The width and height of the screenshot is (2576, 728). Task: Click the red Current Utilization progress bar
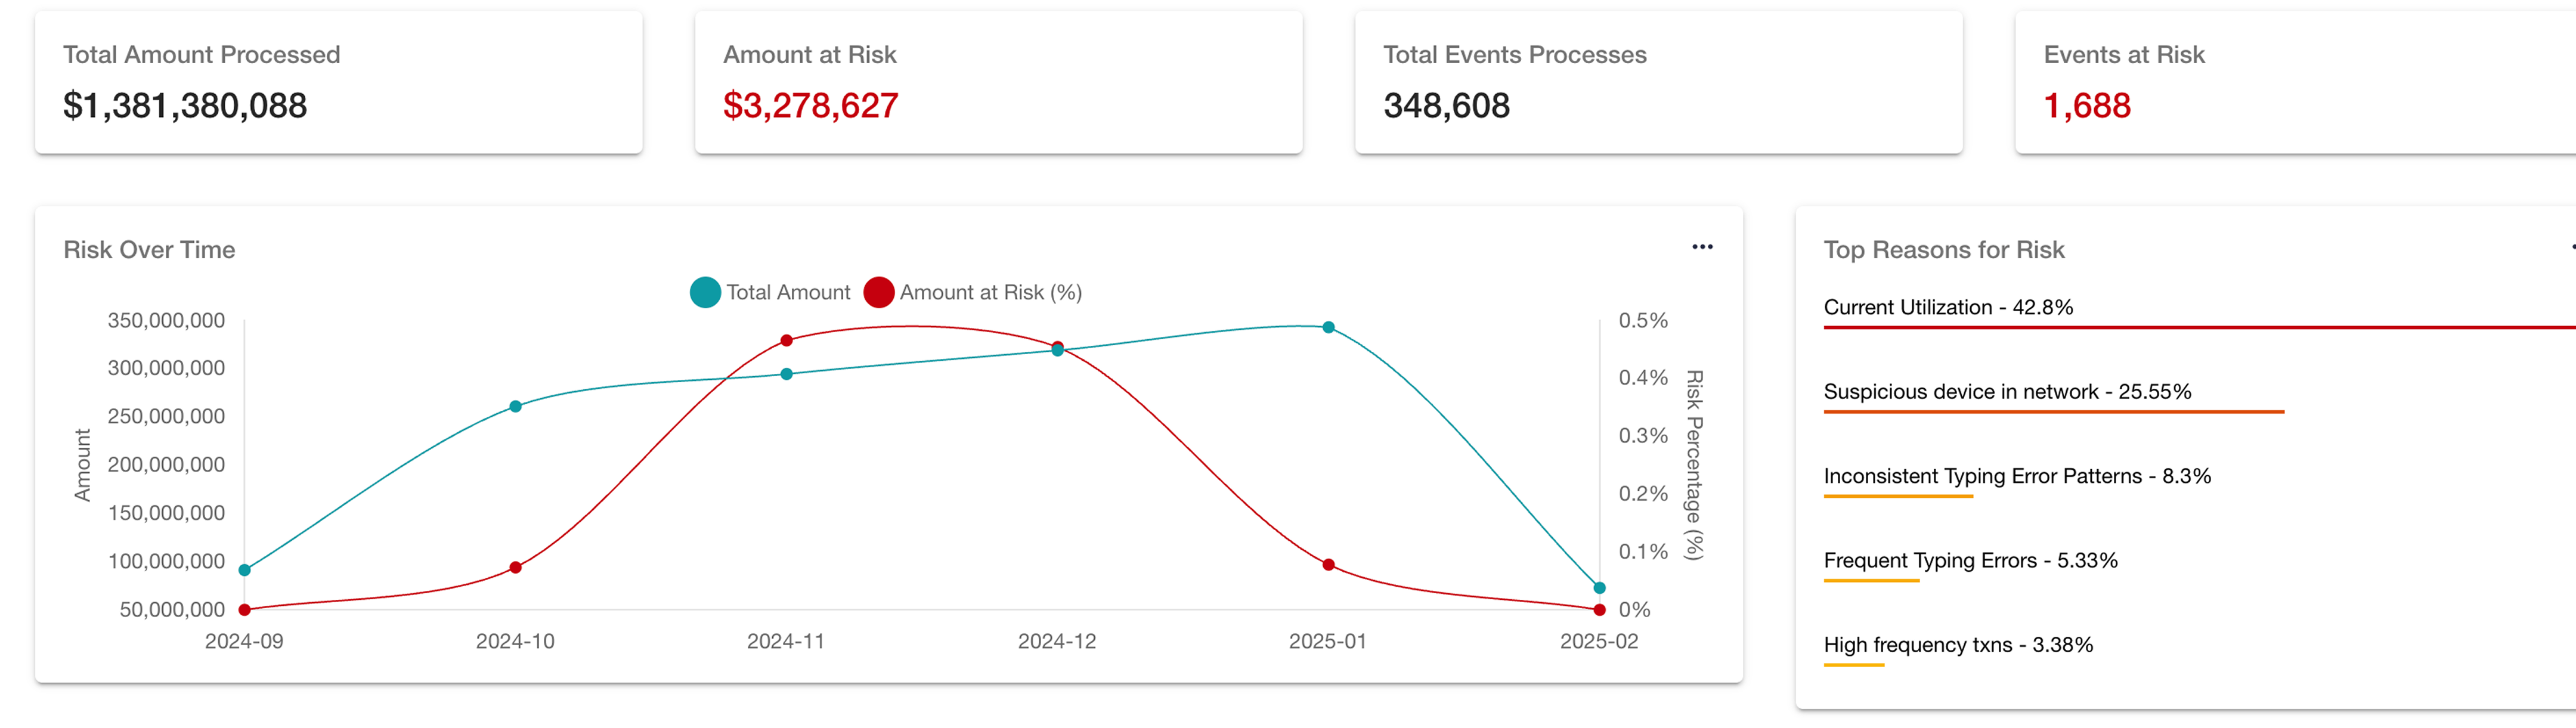[2200, 327]
